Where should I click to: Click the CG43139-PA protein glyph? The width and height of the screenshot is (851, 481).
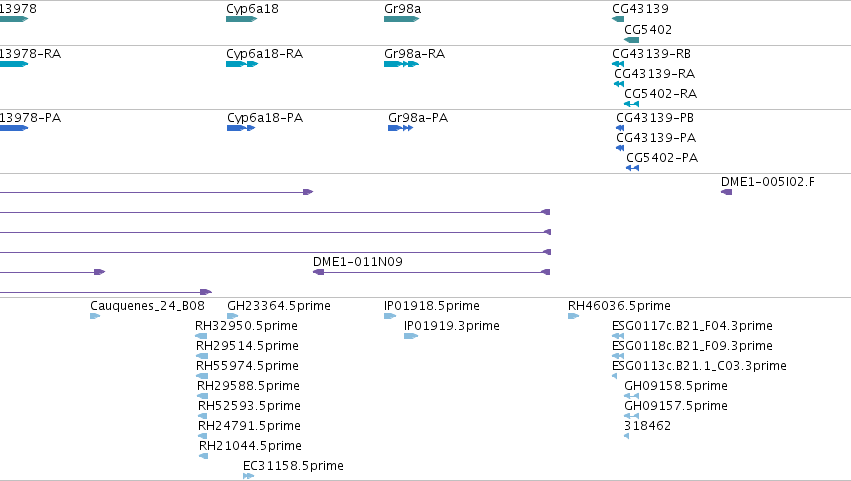pyautogui.click(x=620, y=148)
